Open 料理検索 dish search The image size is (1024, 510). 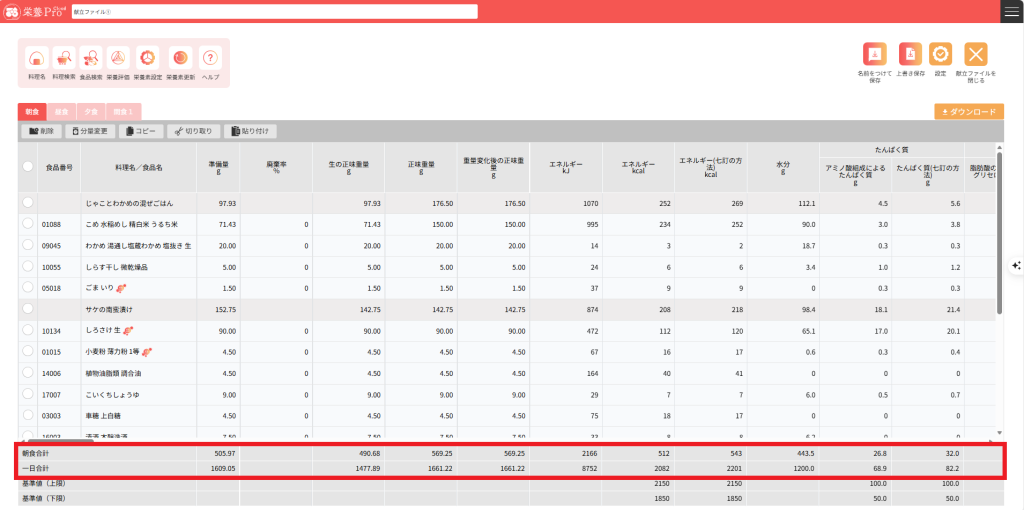pos(64,60)
